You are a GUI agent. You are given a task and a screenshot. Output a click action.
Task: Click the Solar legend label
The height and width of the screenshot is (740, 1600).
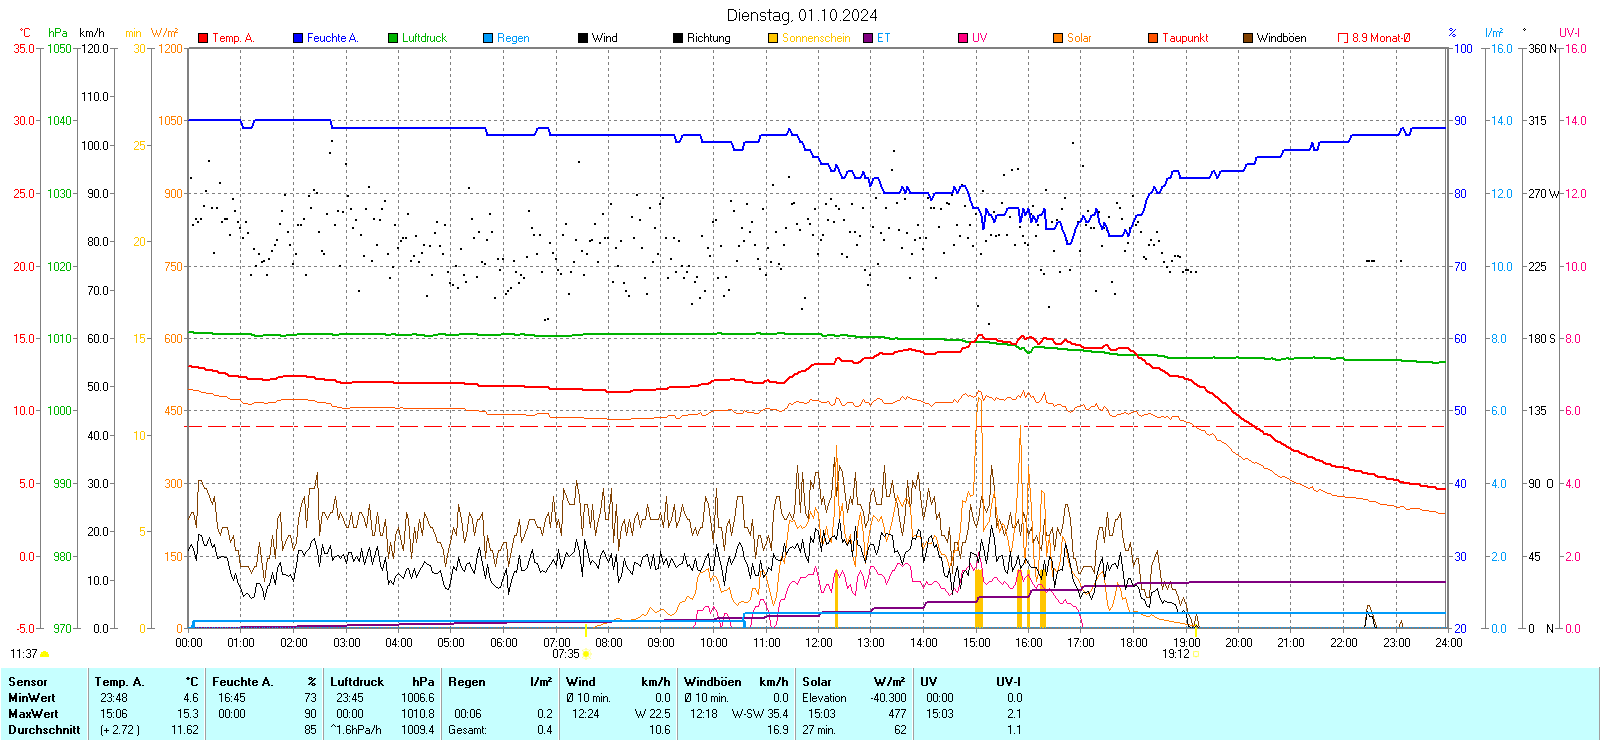(1079, 38)
